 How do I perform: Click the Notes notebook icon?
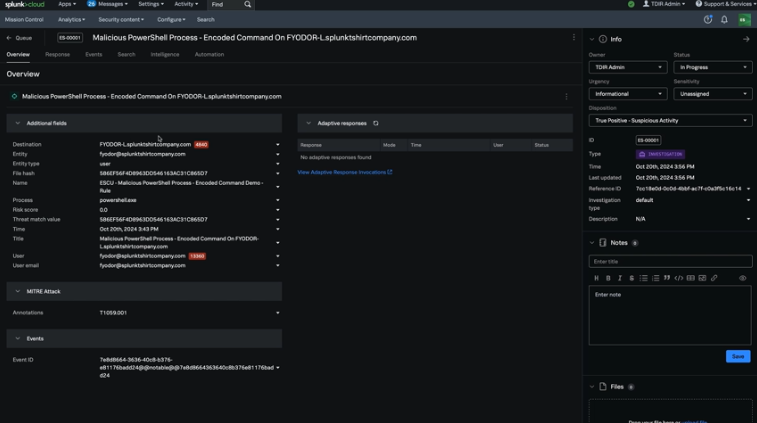(603, 242)
